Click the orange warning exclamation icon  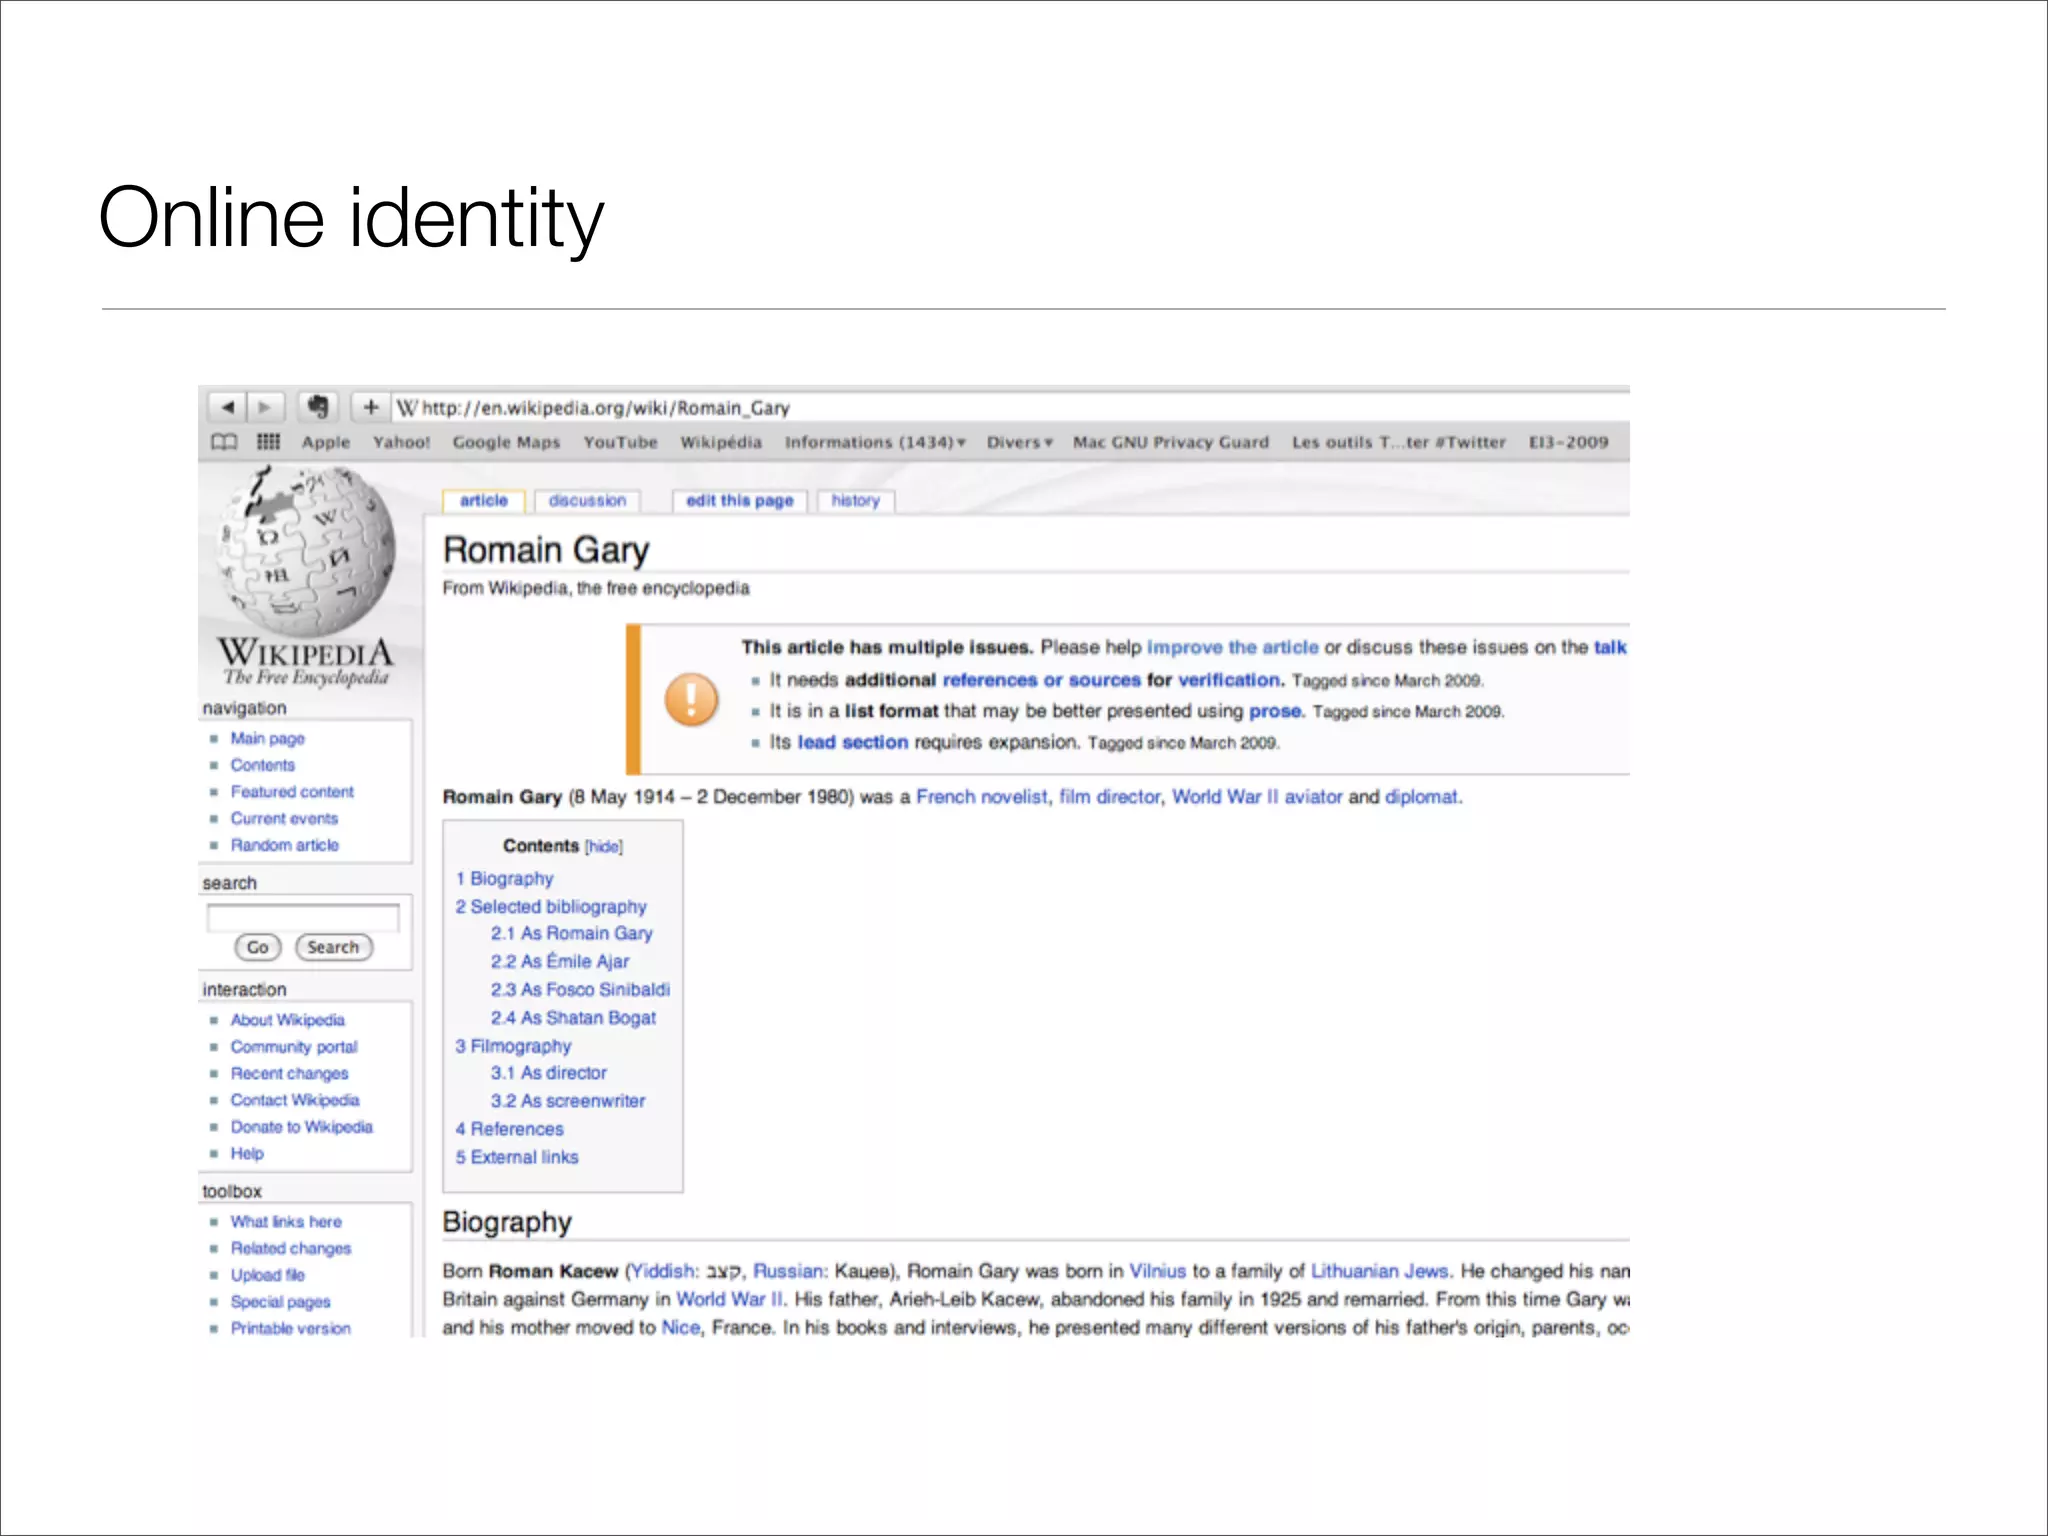(691, 699)
